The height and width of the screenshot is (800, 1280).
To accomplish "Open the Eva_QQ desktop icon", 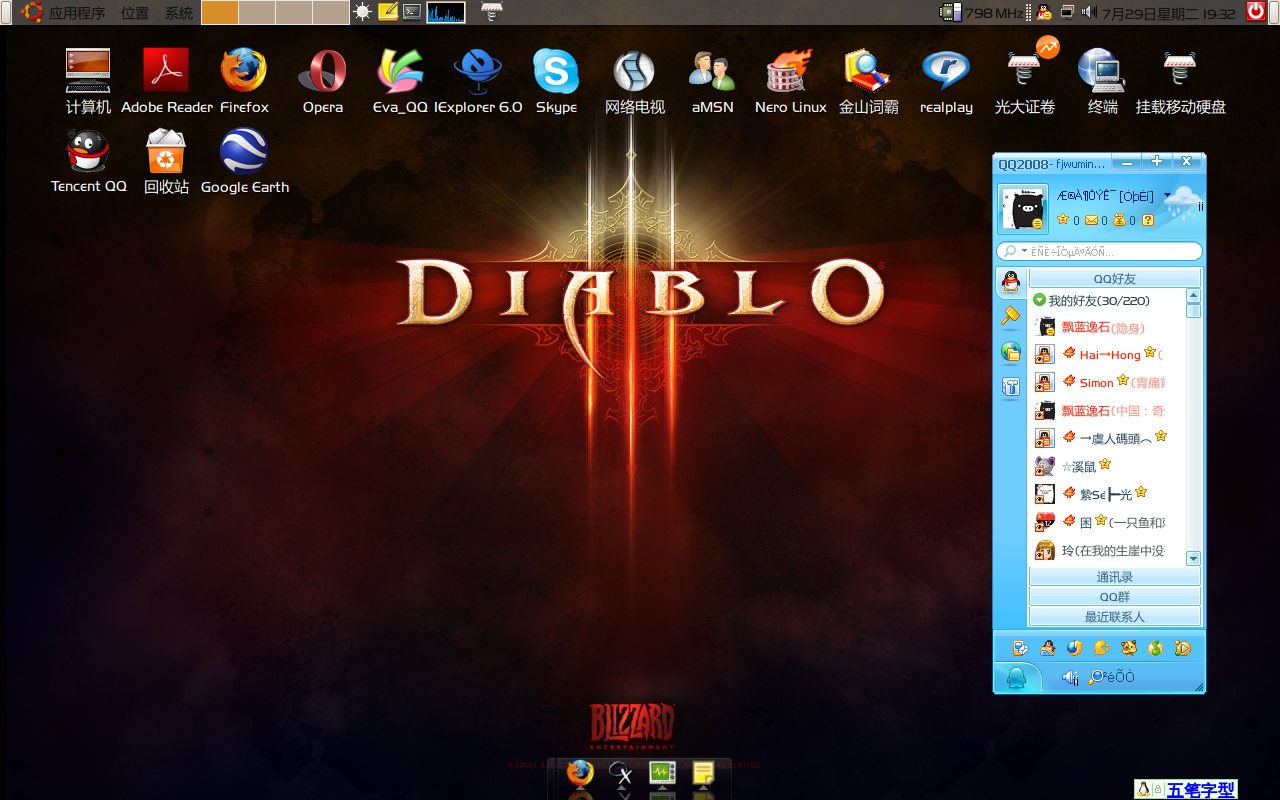I will (400, 82).
